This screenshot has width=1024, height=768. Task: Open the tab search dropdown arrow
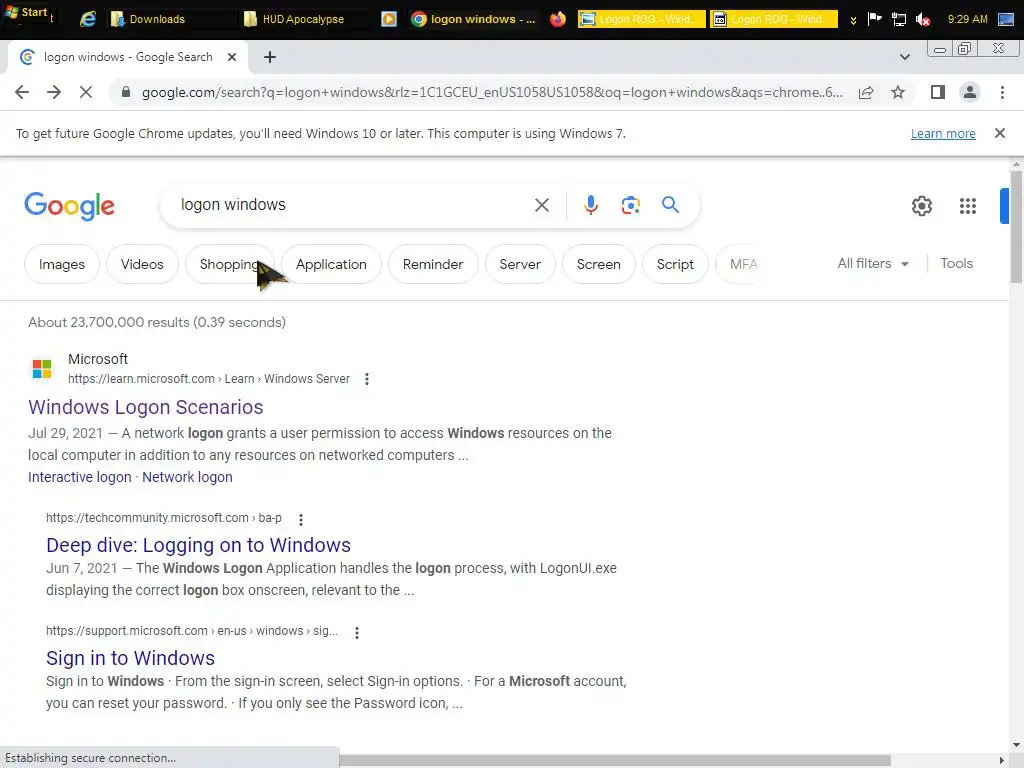[x=904, y=57]
